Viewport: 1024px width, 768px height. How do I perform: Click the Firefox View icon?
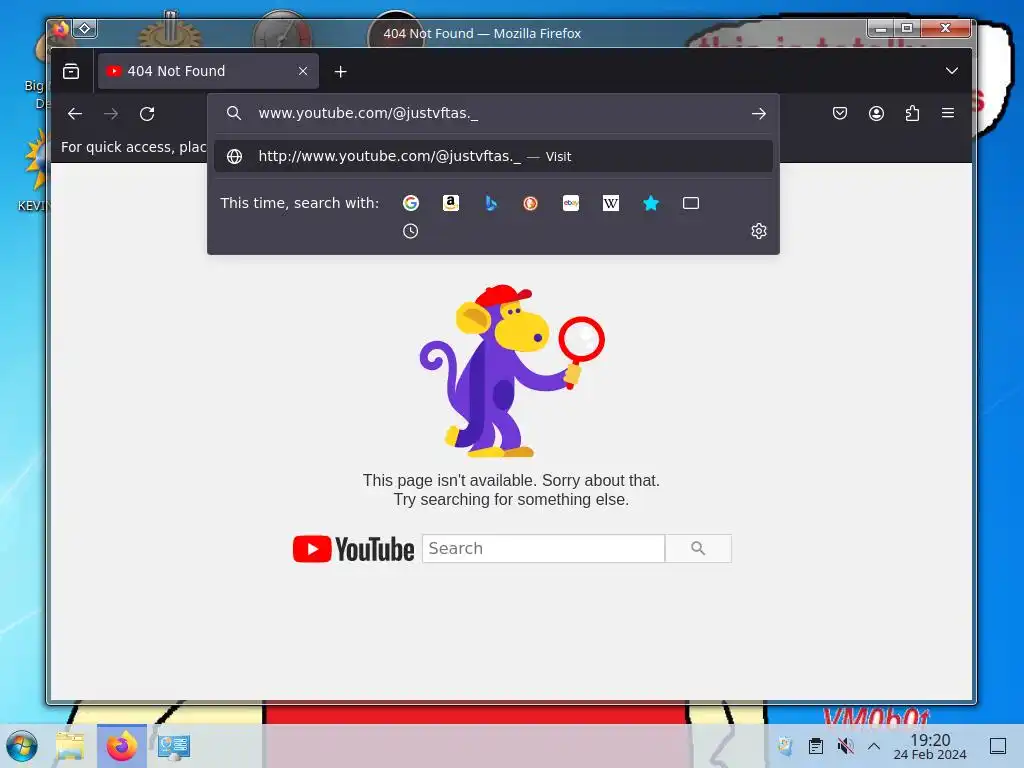point(71,71)
